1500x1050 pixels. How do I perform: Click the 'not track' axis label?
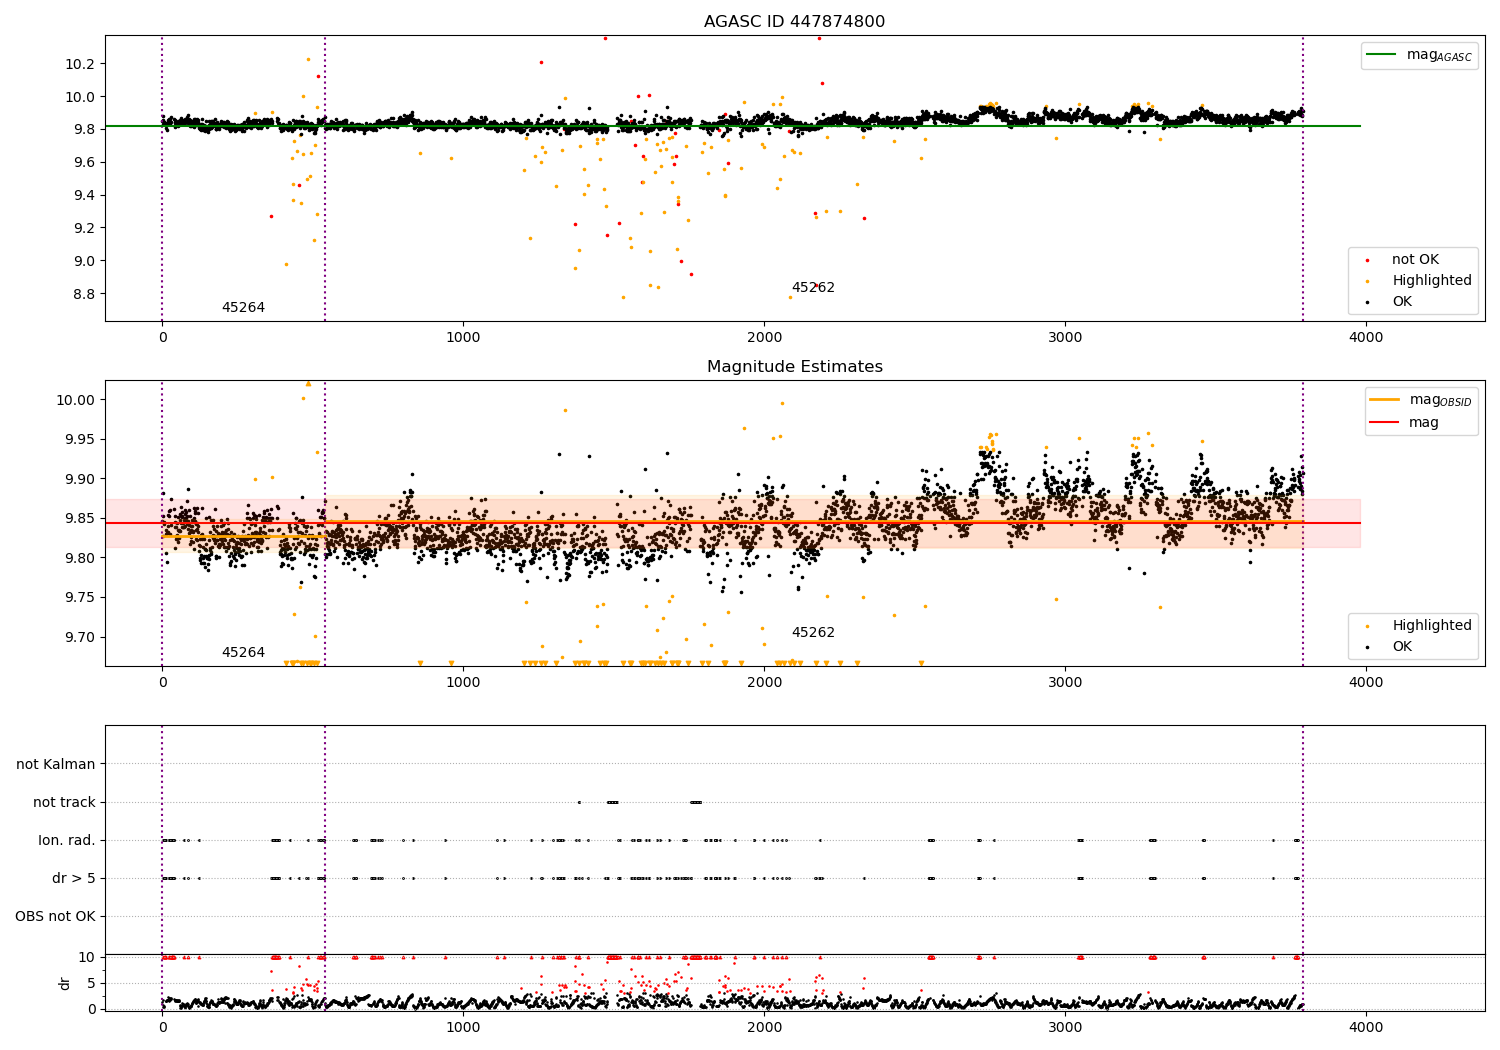(x=64, y=802)
